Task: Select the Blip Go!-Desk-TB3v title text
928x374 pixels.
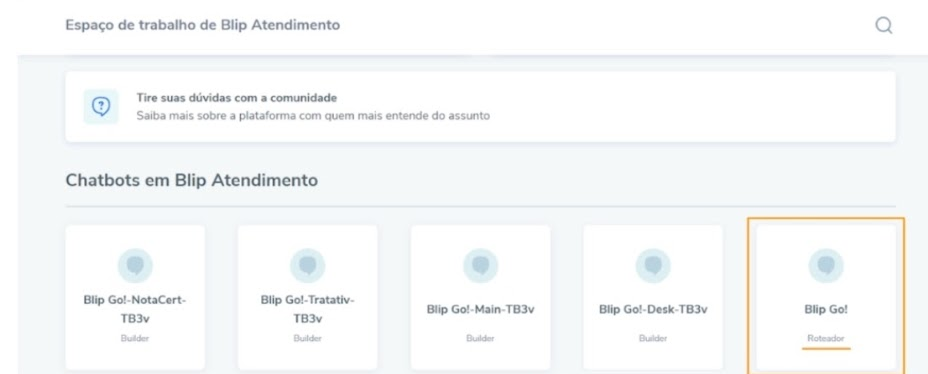Action: (653, 309)
